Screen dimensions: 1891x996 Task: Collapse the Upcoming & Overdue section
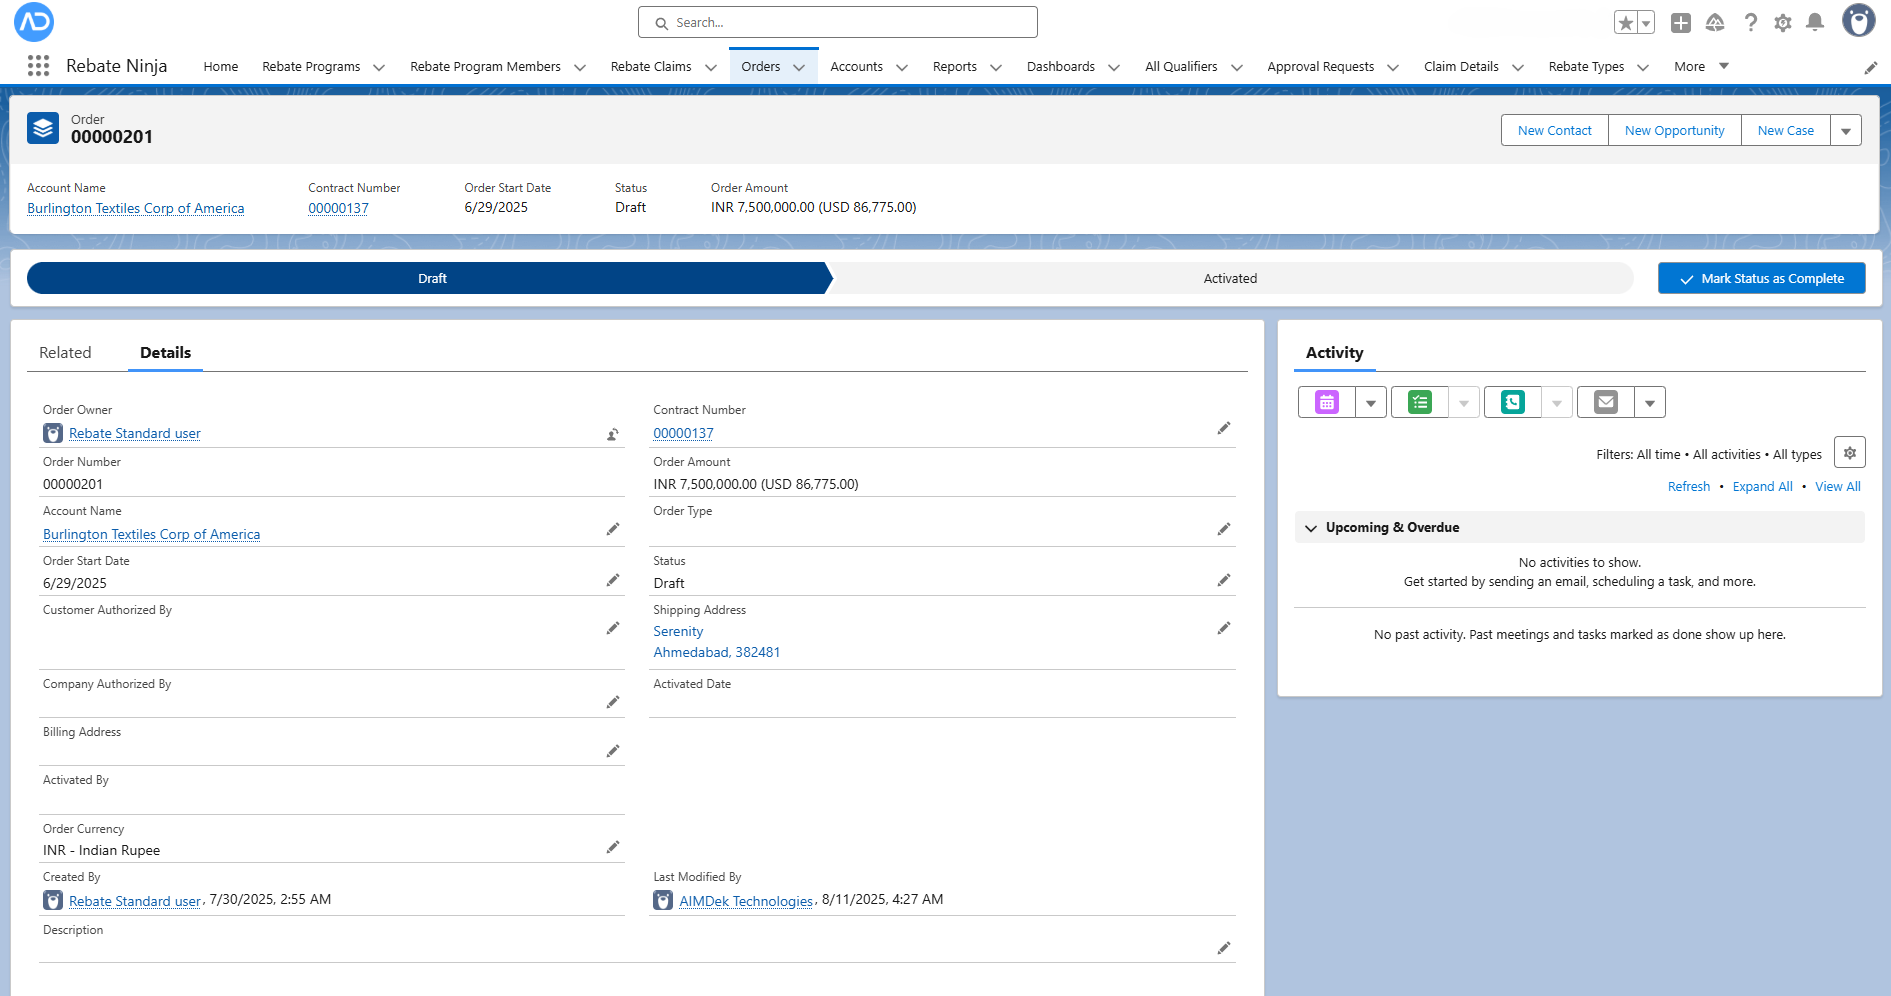1311,528
